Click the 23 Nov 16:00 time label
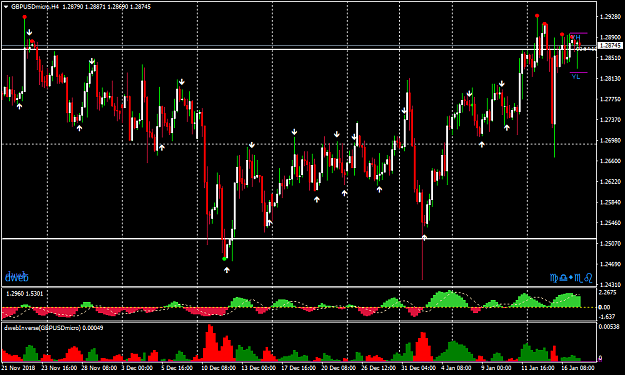Viewport: 625px width, 375px height. click(59, 367)
